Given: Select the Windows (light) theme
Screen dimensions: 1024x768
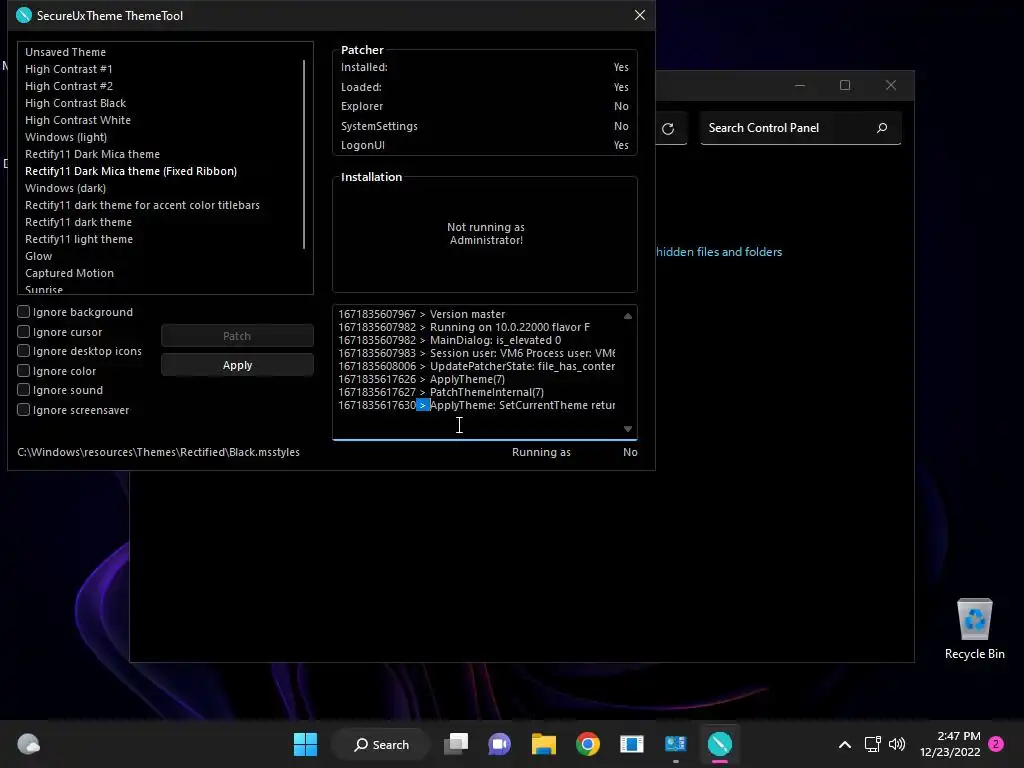Looking at the screenshot, I should [66, 137].
